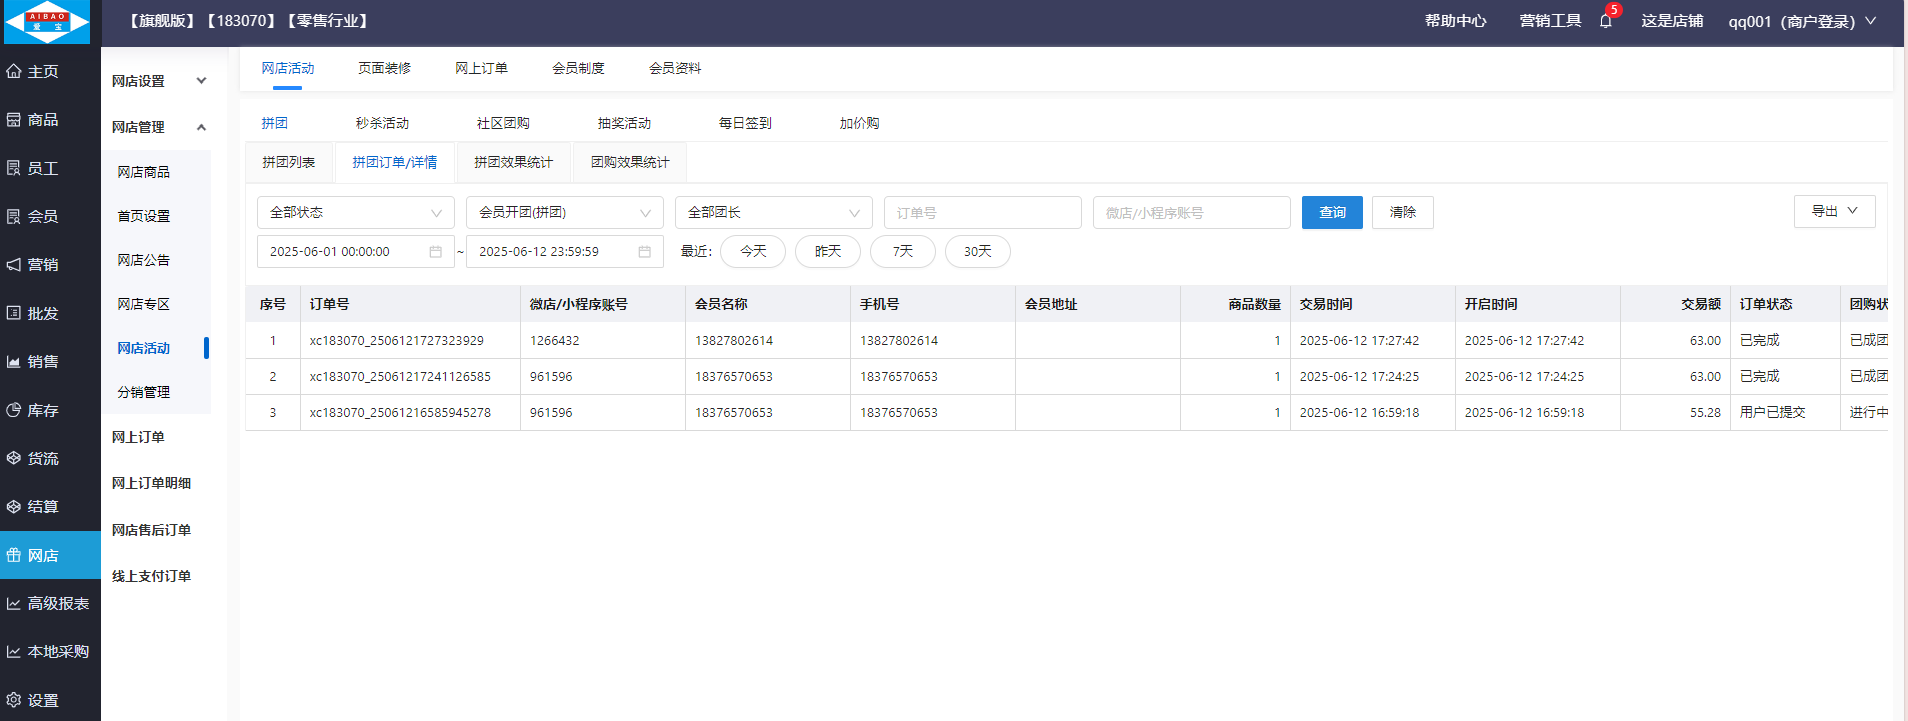Switch to the 秒杀活动 tab
The image size is (1908, 721).
point(382,123)
